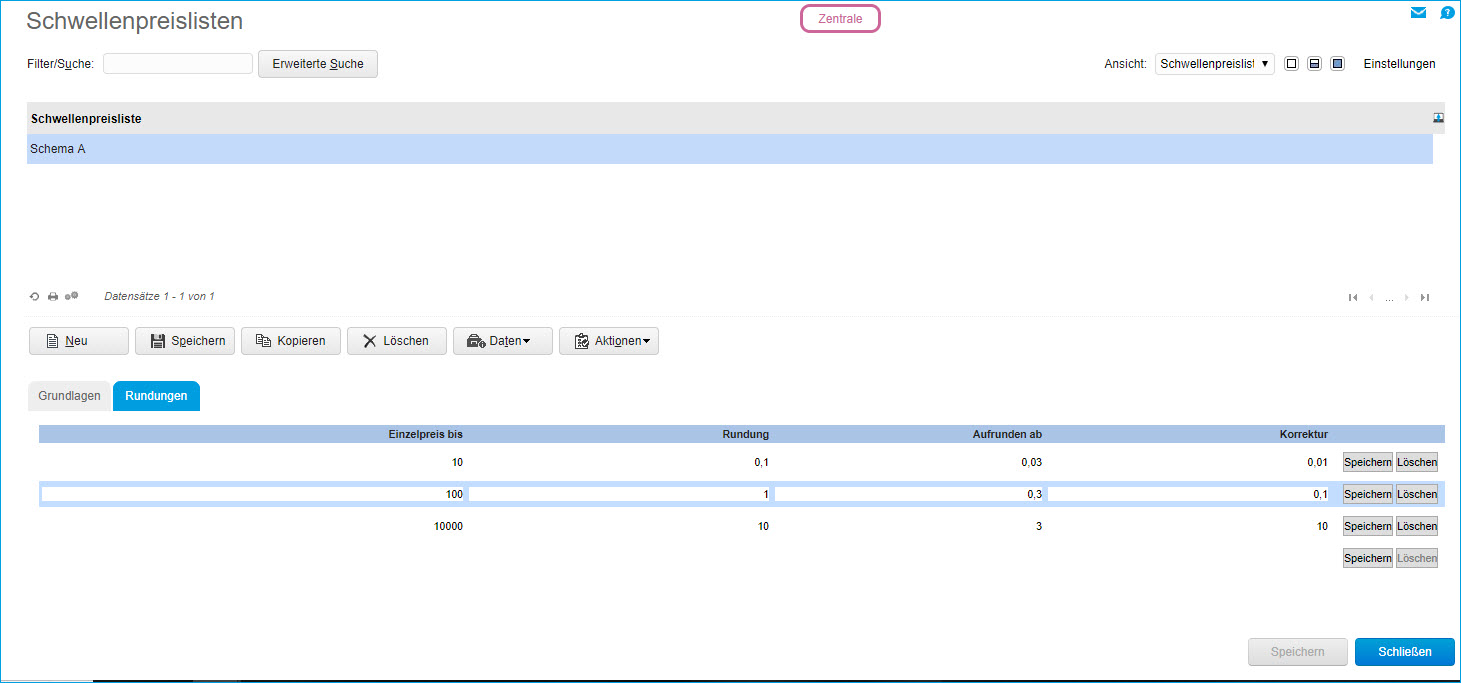Click the help question mark icon
The image size is (1461, 683).
pyautogui.click(x=1447, y=13)
